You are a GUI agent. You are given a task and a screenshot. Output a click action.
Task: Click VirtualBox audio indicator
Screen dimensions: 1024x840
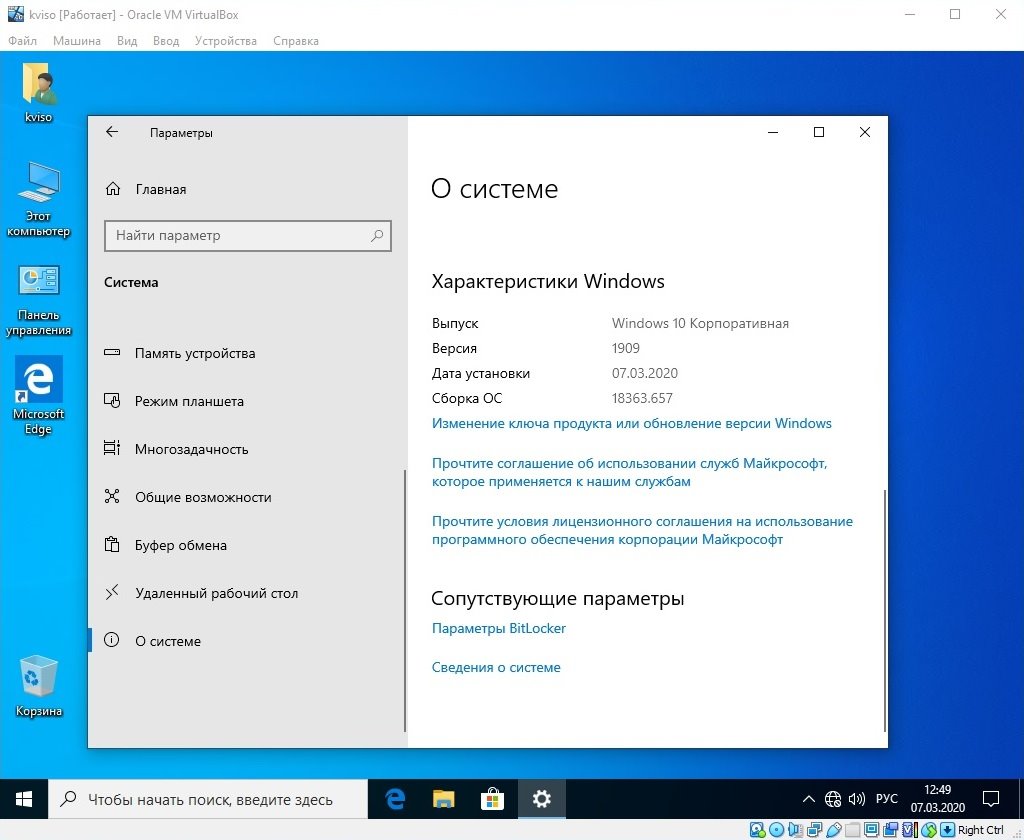click(795, 830)
